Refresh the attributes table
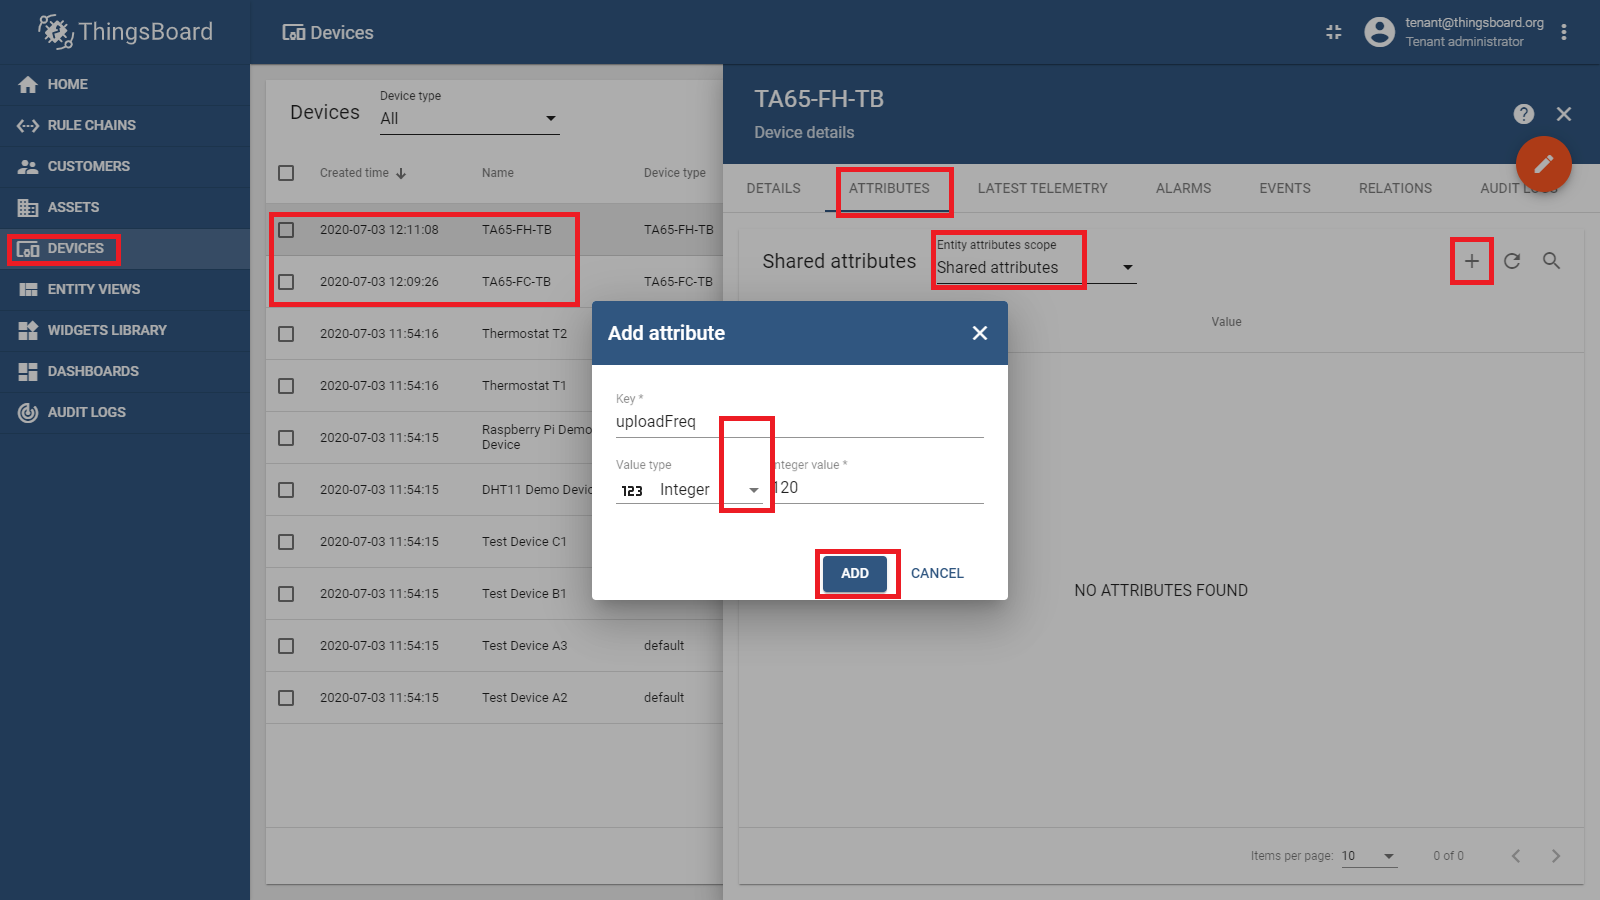This screenshot has width=1600, height=900. (1512, 261)
